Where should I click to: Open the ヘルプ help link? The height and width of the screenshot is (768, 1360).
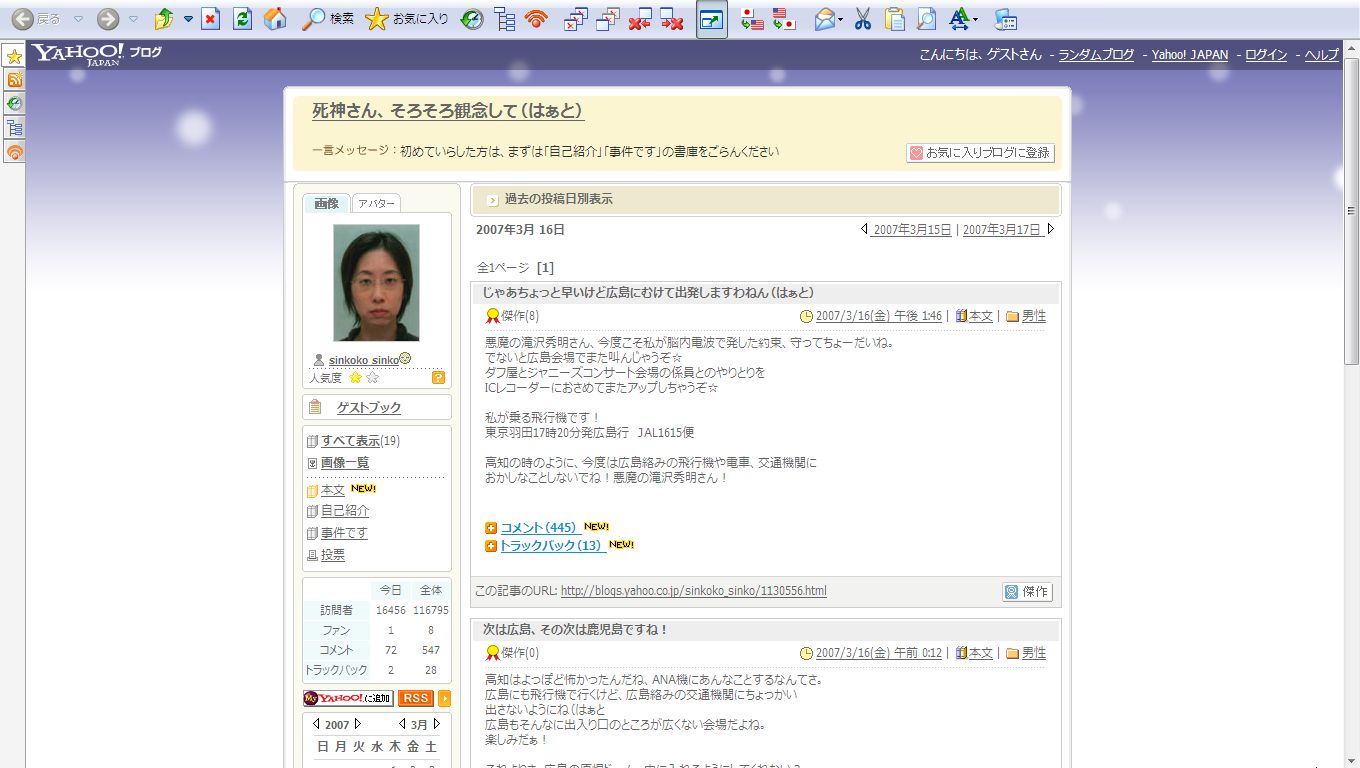point(1321,55)
